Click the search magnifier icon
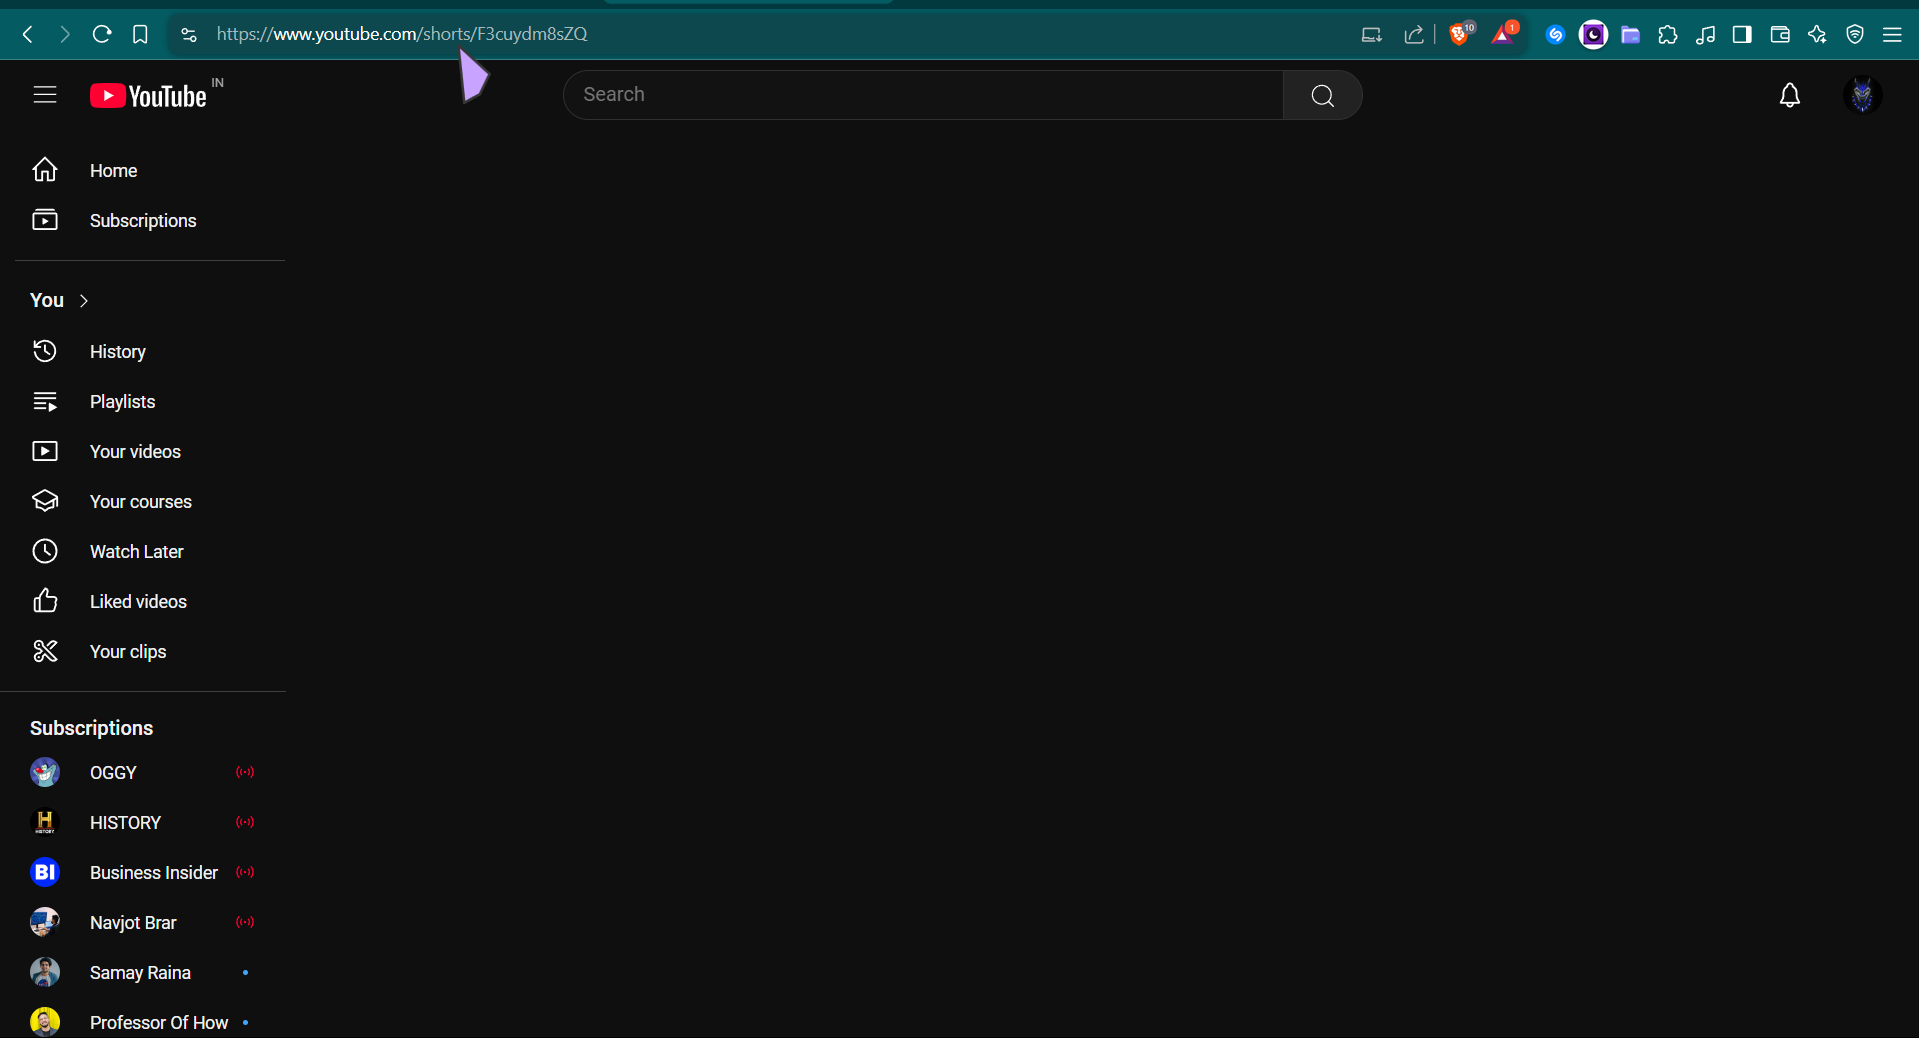Viewport: 1919px width, 1038px height. (1322, 95)
